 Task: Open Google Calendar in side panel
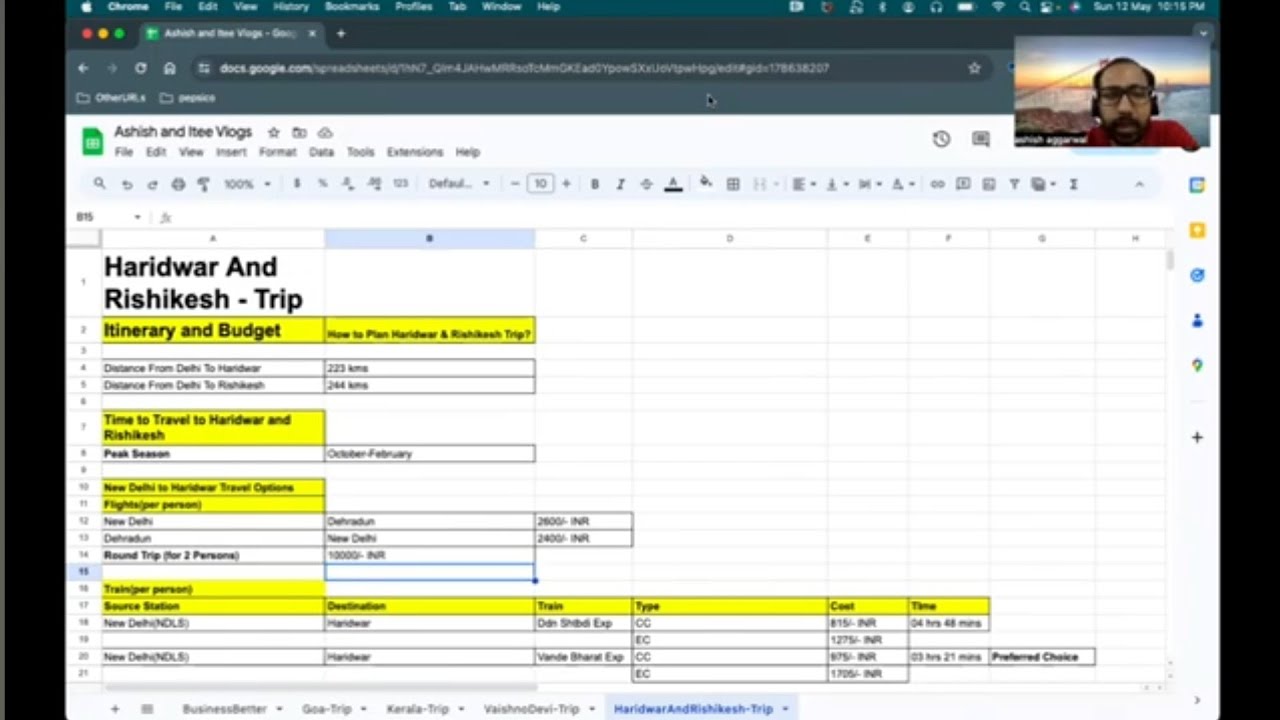click(x=1197, y=185)
